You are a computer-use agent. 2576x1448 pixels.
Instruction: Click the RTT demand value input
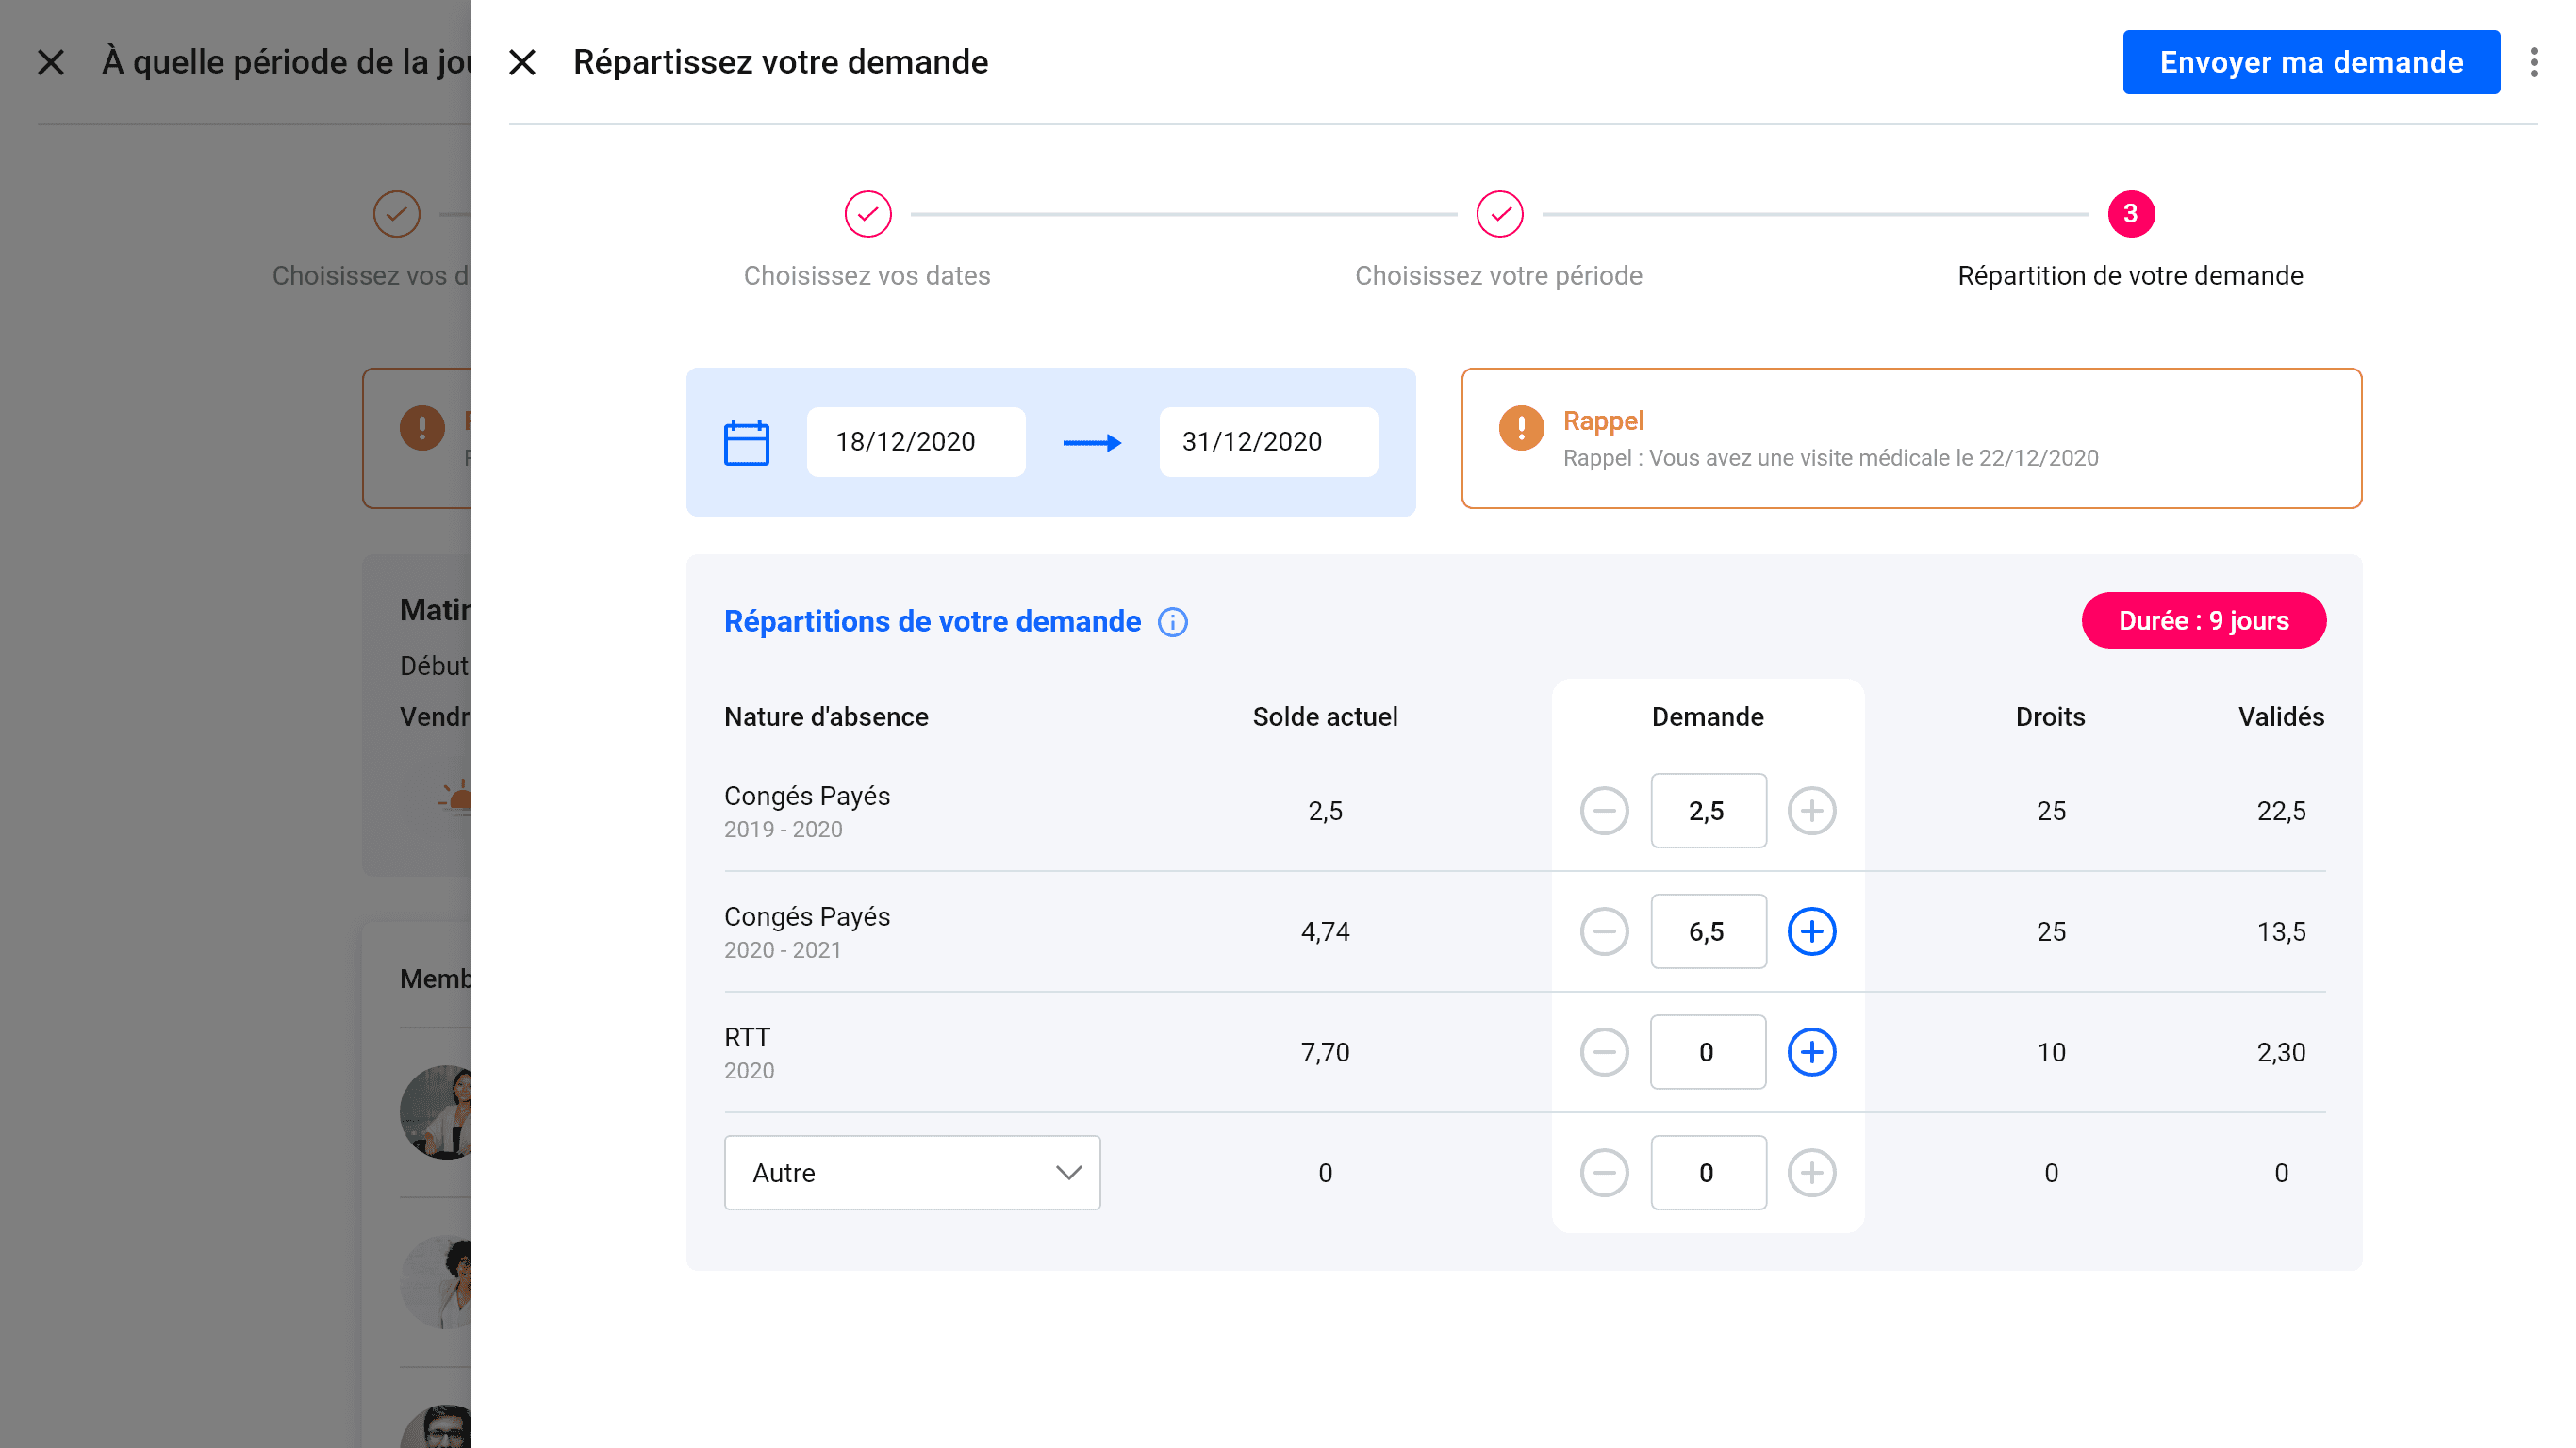1707,1052
